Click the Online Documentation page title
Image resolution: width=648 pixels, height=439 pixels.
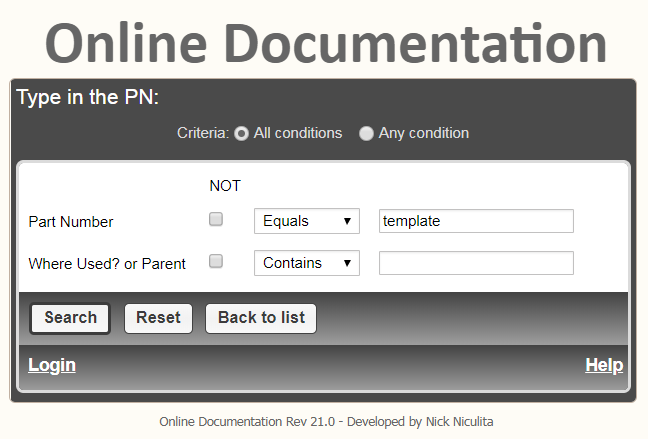click(325, 43)
